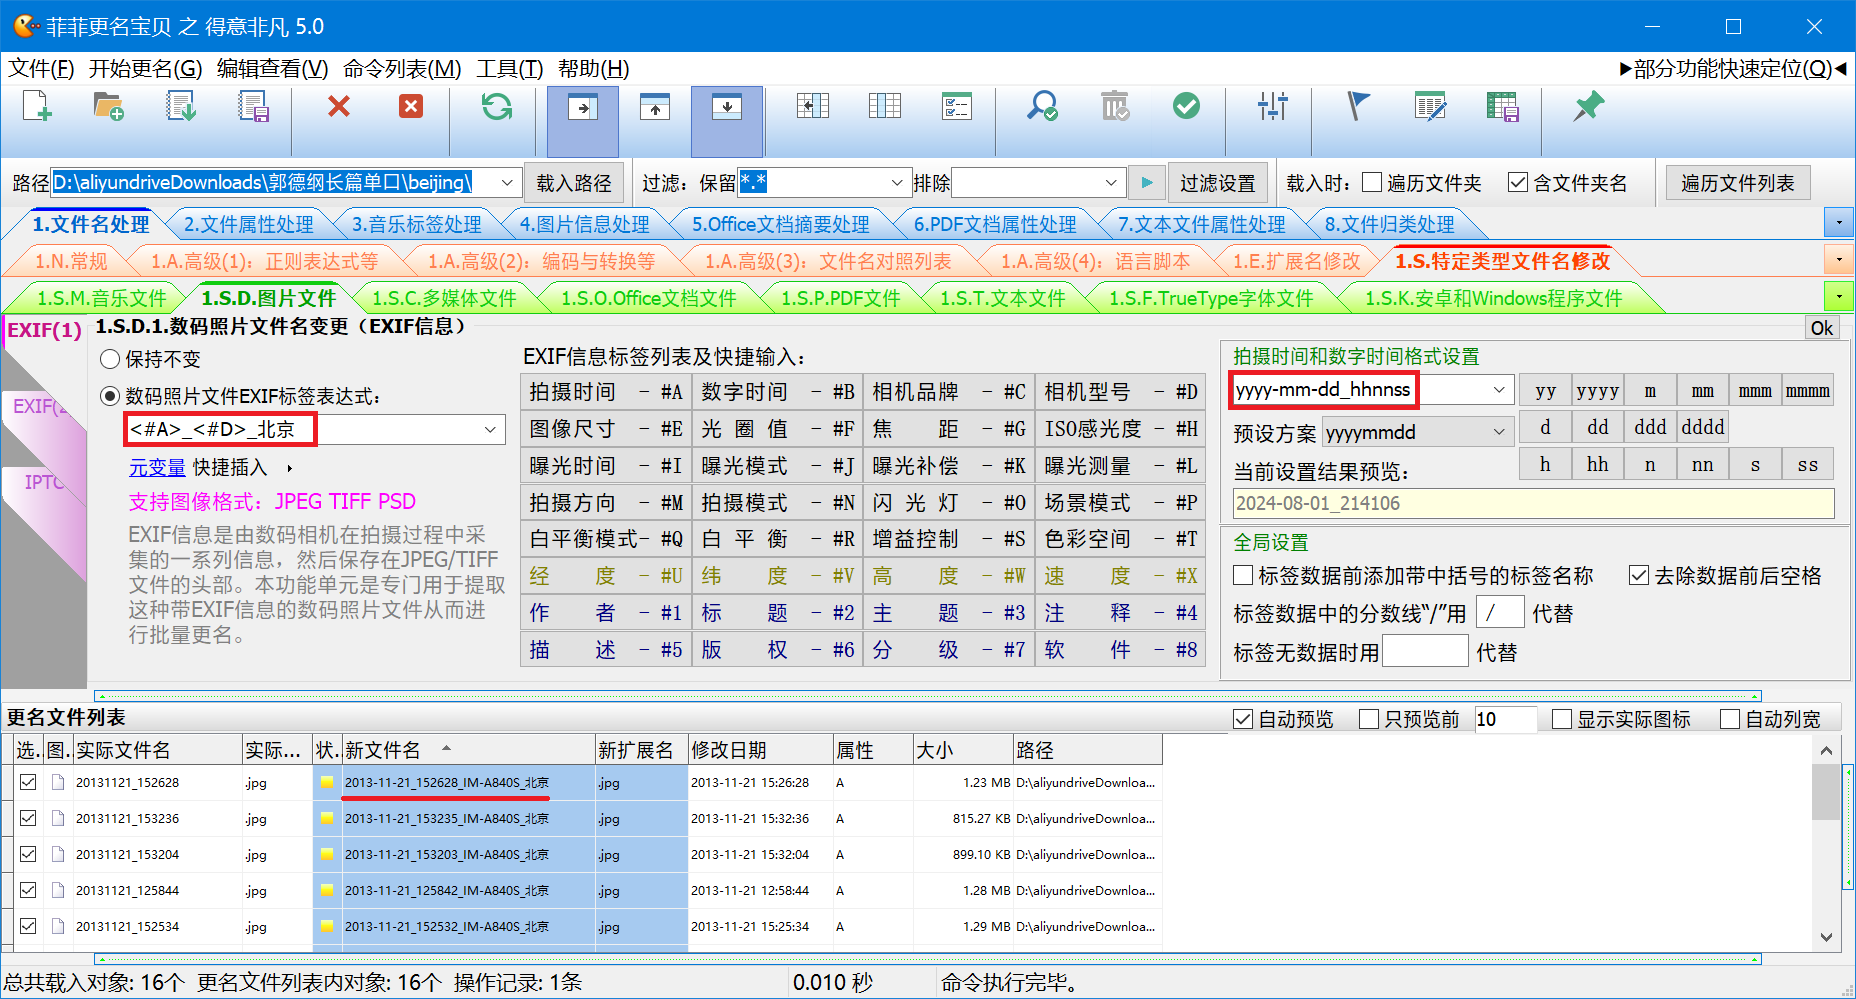1856x999 pixels.
Task: Click the 过滤设置 button
Action: [x=1217, y=183]
